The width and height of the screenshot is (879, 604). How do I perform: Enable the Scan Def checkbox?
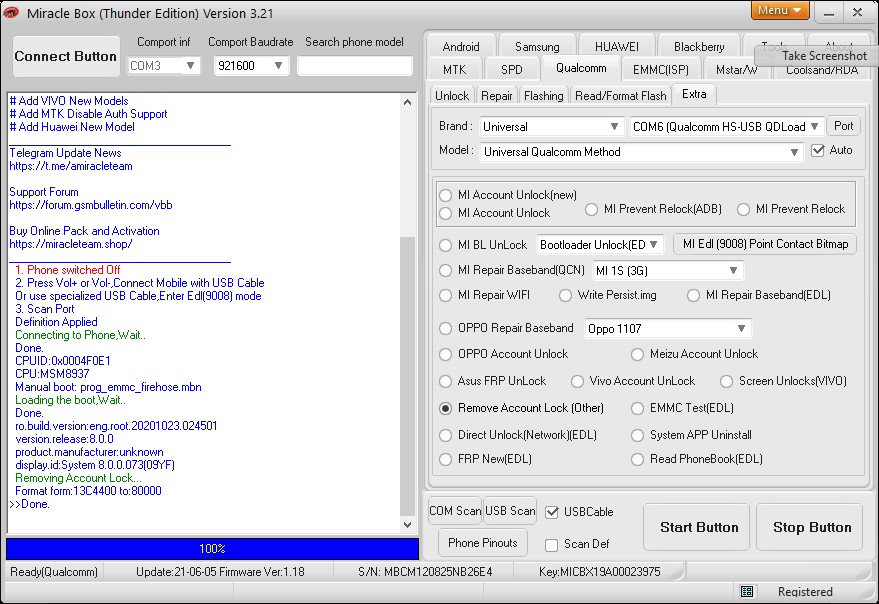coord(552,545)
